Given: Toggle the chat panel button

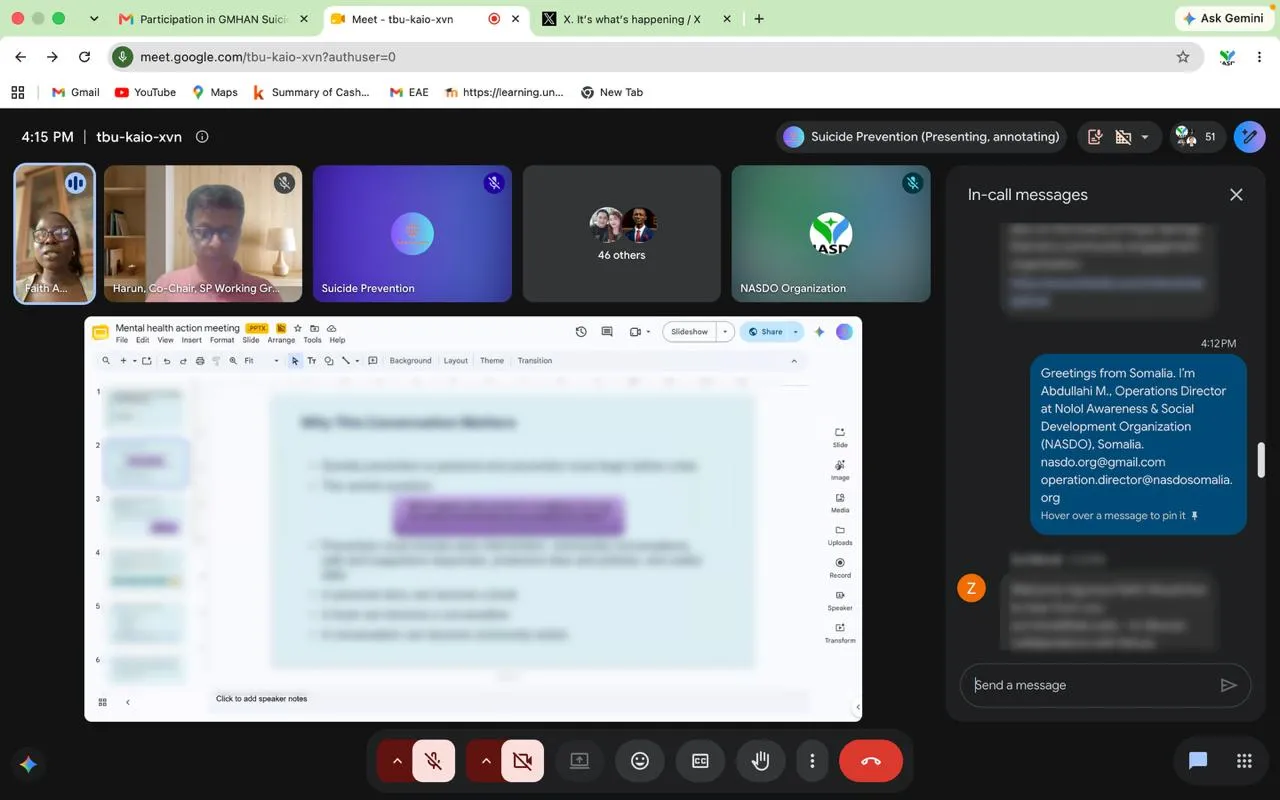Looking at the screenshot, I should [1198, 761].
